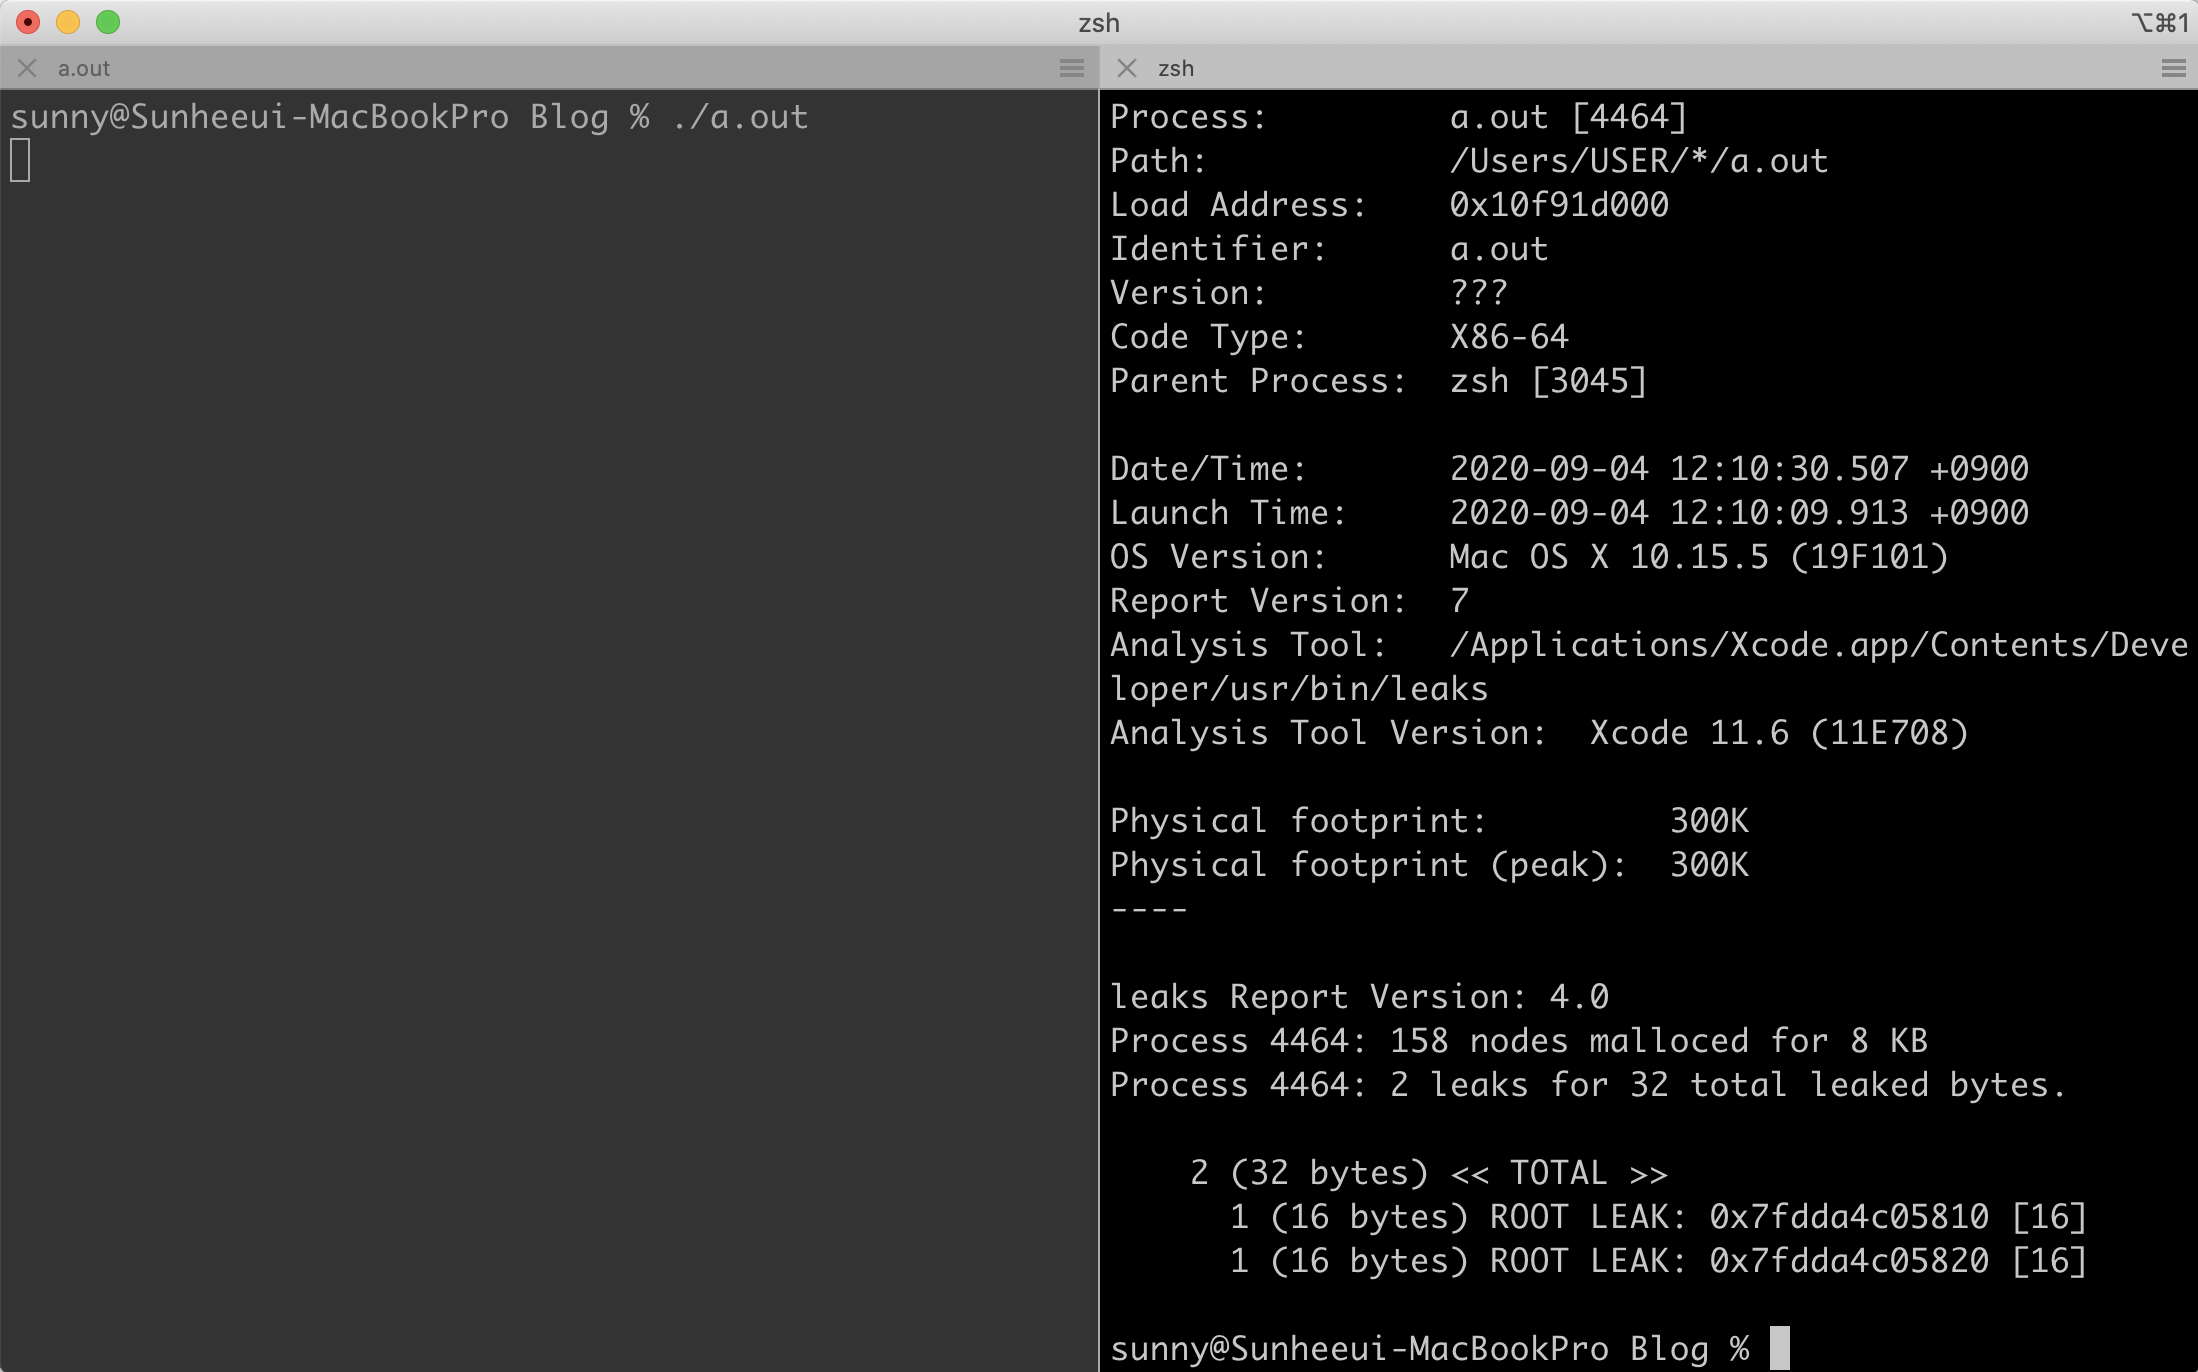
Task: Click the Load Address value 0x10f91d000
Action: 1558,205
